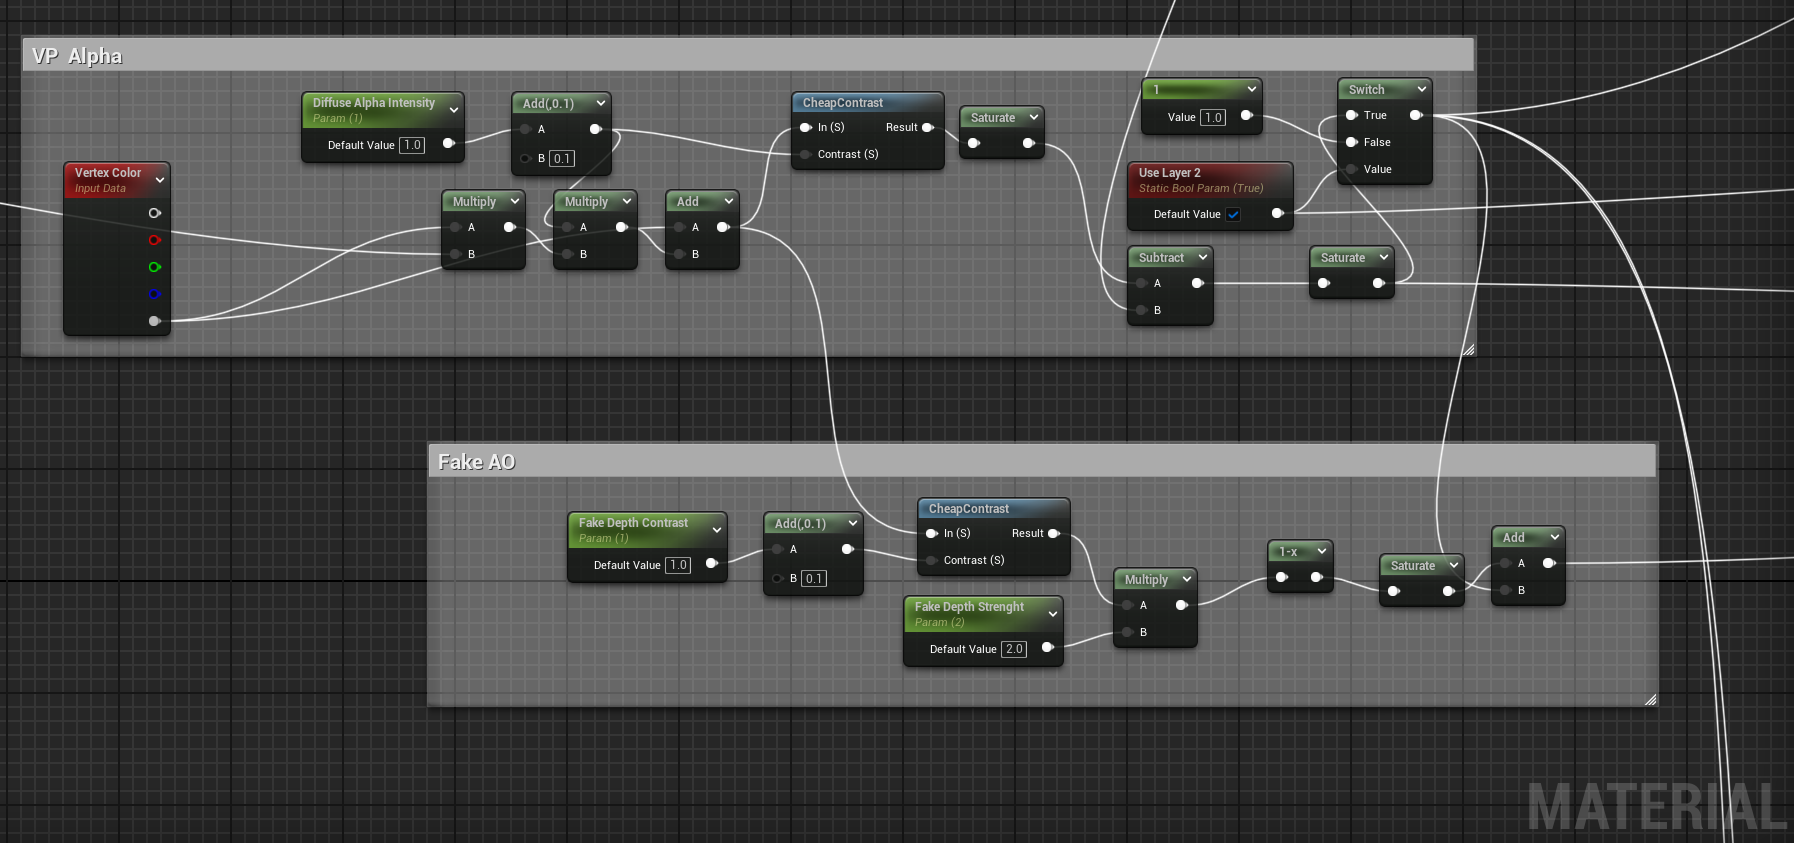
Task: Toggle the Use Layer 2 Default Value checkbox
Action: [x=1233, y=214]
